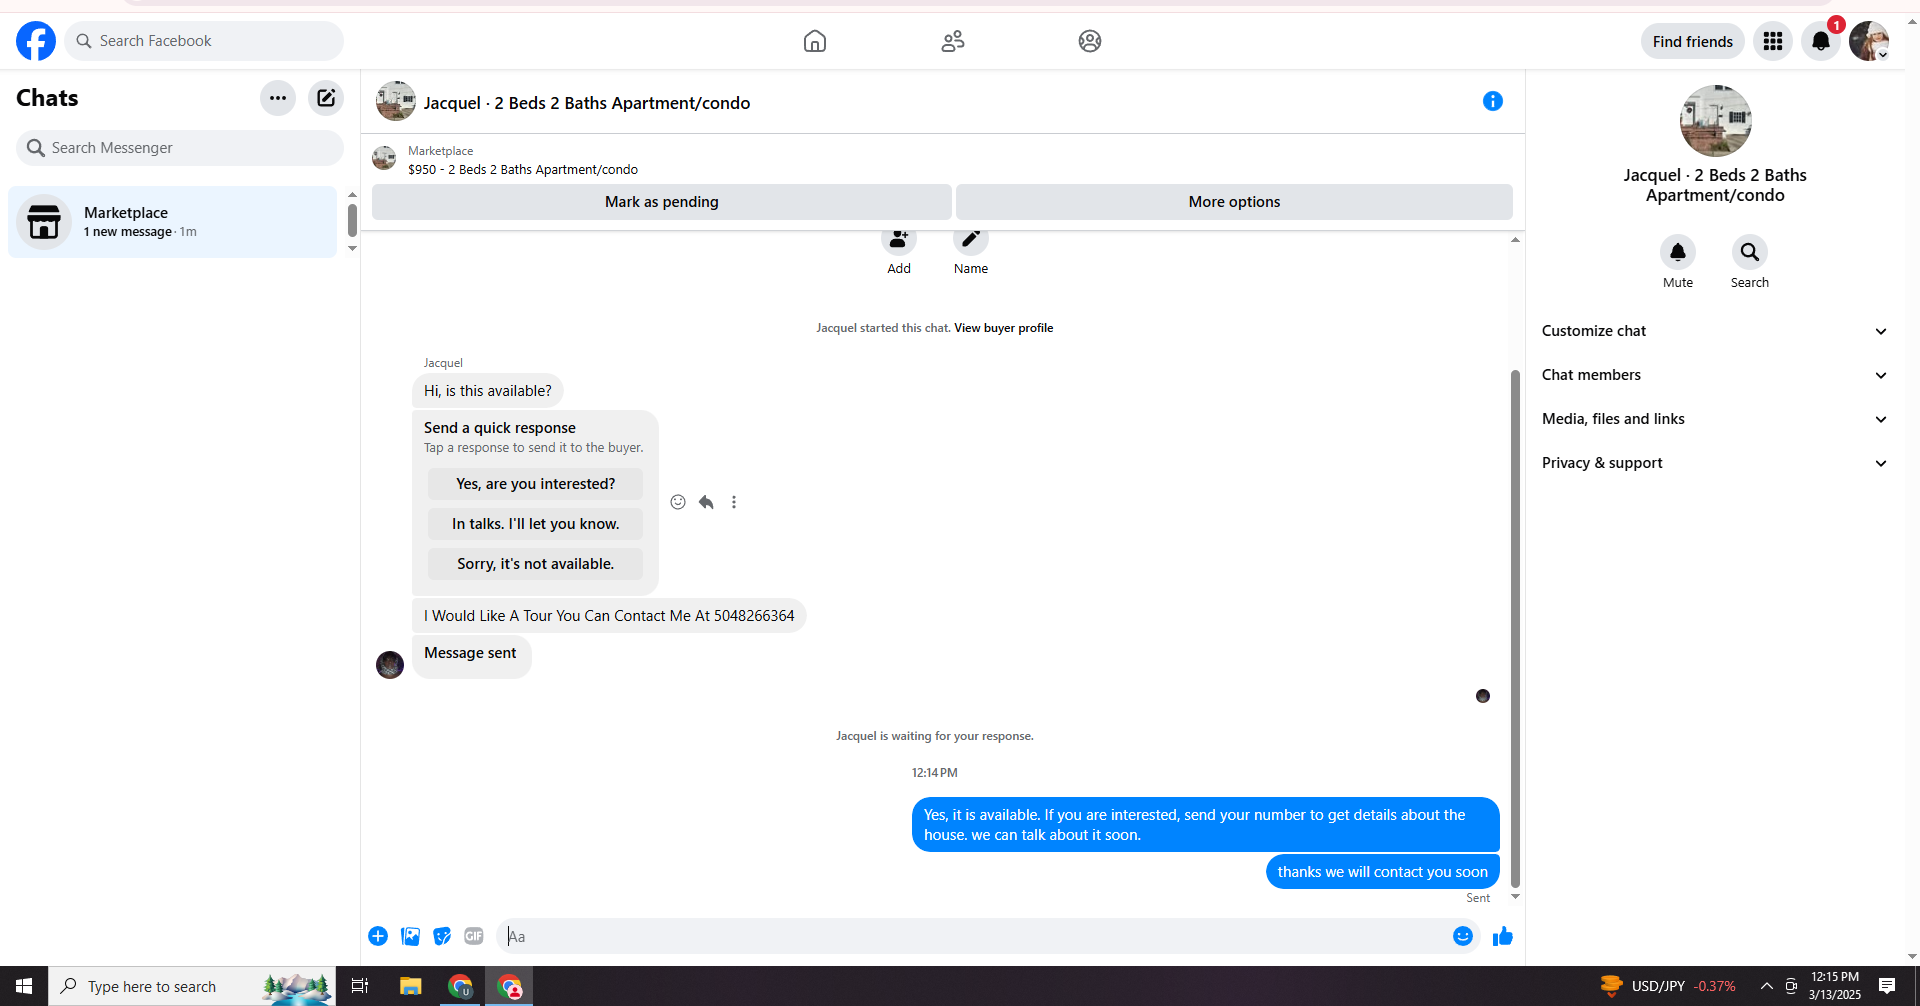Click the USD/JPY taskbar widget
This screenshot has height=1006, width=1920.
click(1668, 986)
